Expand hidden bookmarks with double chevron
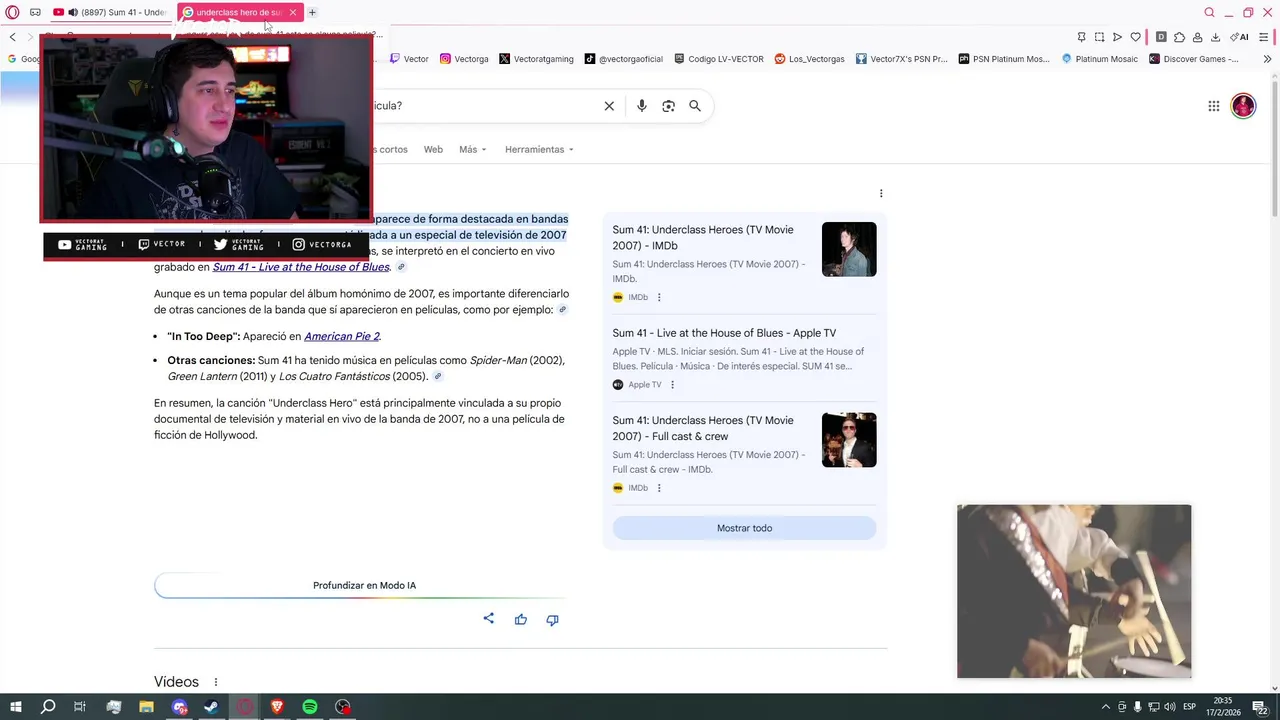 1267,59
